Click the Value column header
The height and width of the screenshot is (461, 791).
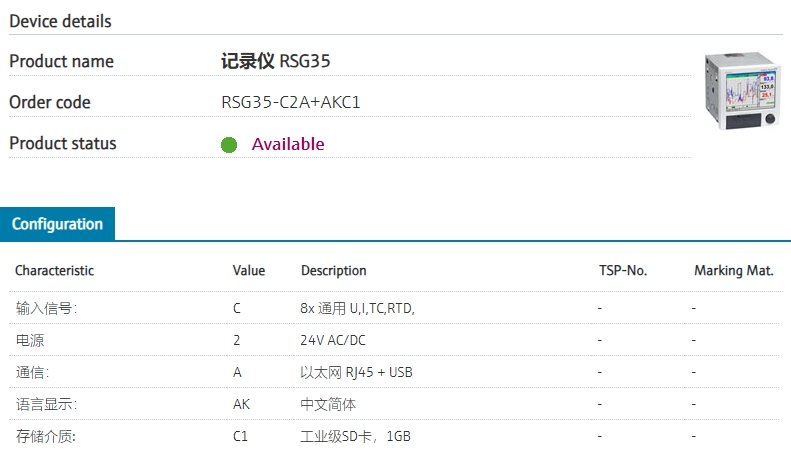[x=249, y=270]
